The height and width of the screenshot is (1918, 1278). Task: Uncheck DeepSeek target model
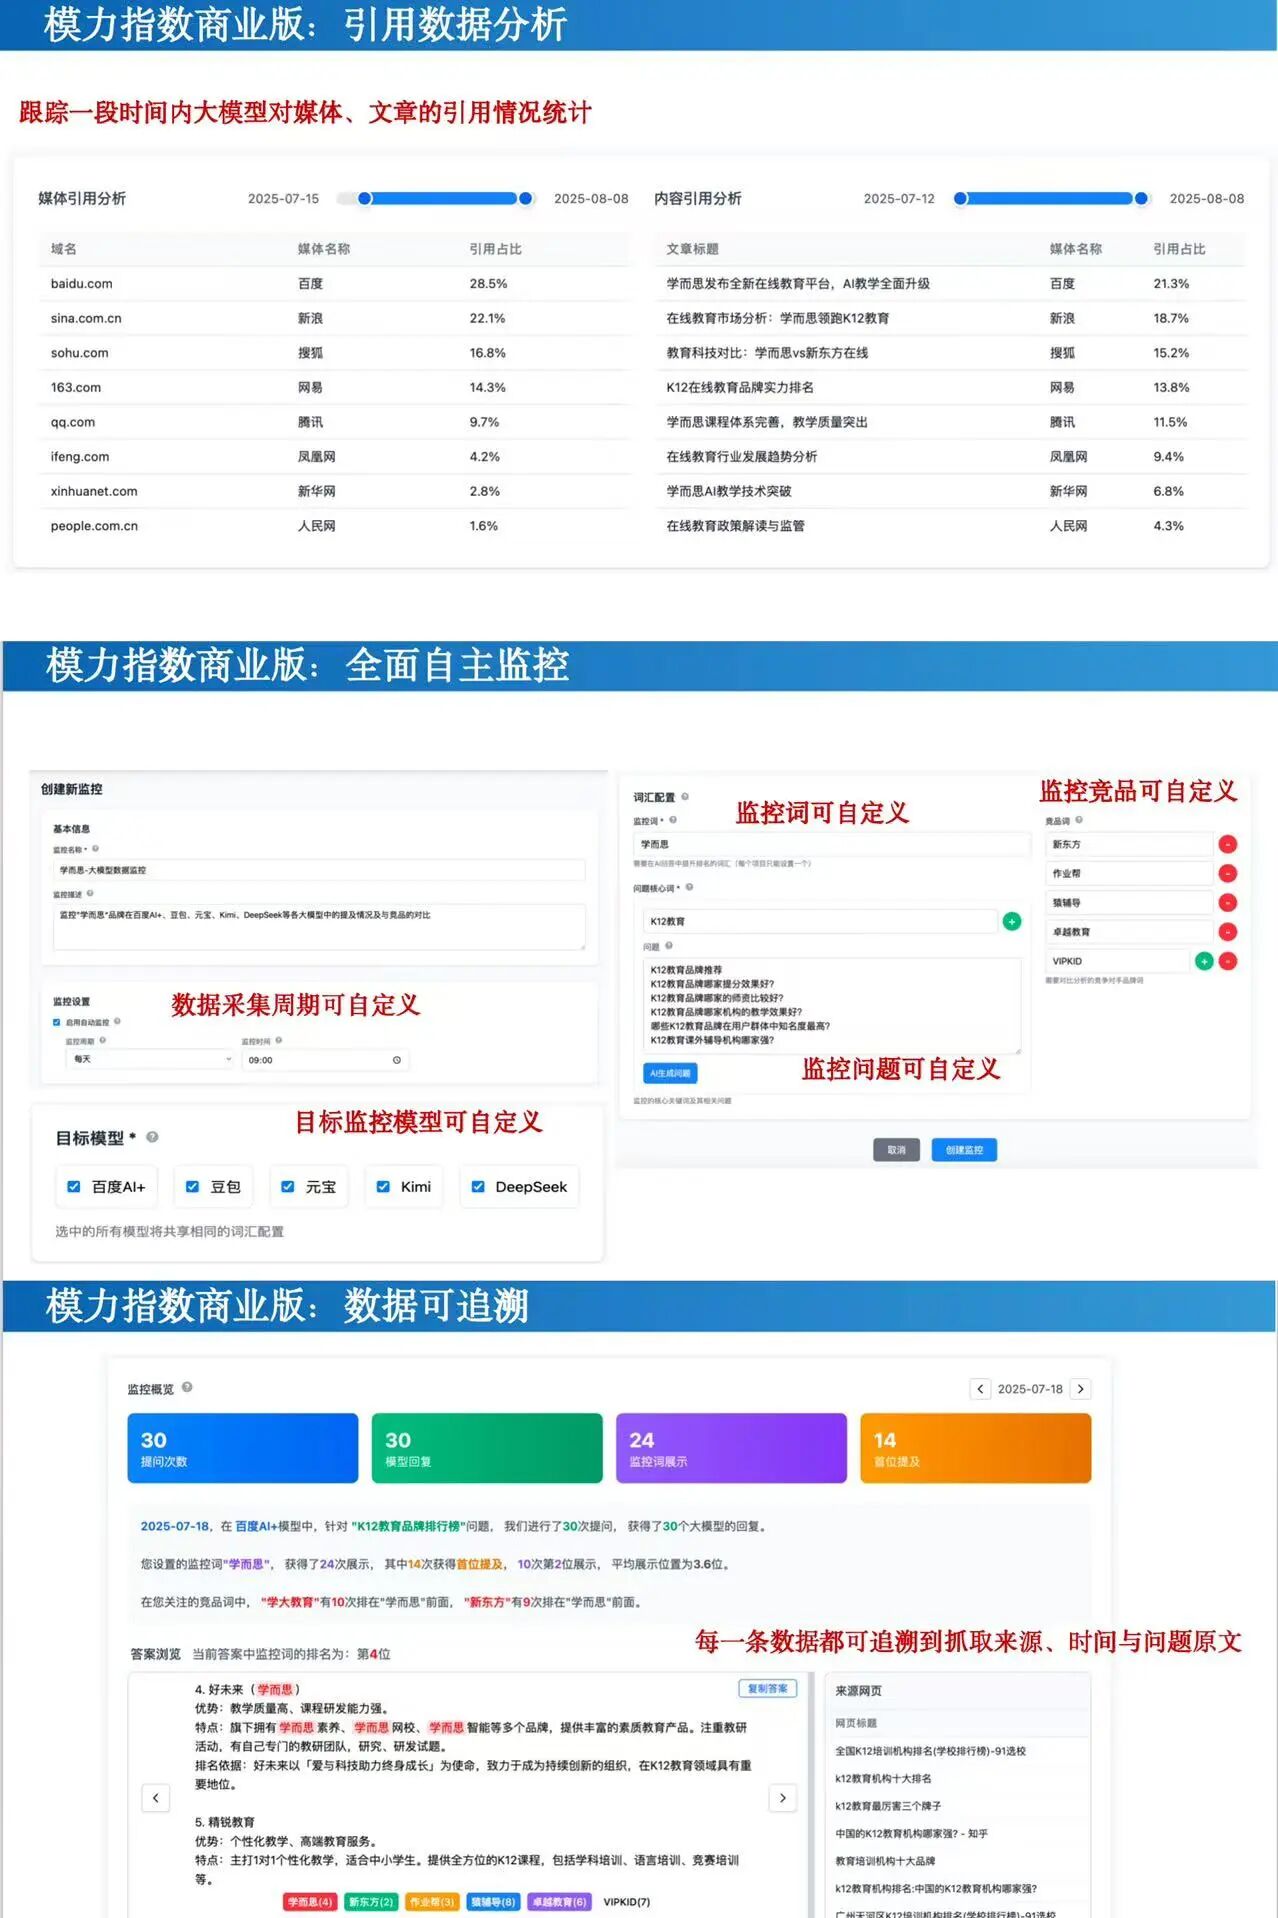[478, 1187]
